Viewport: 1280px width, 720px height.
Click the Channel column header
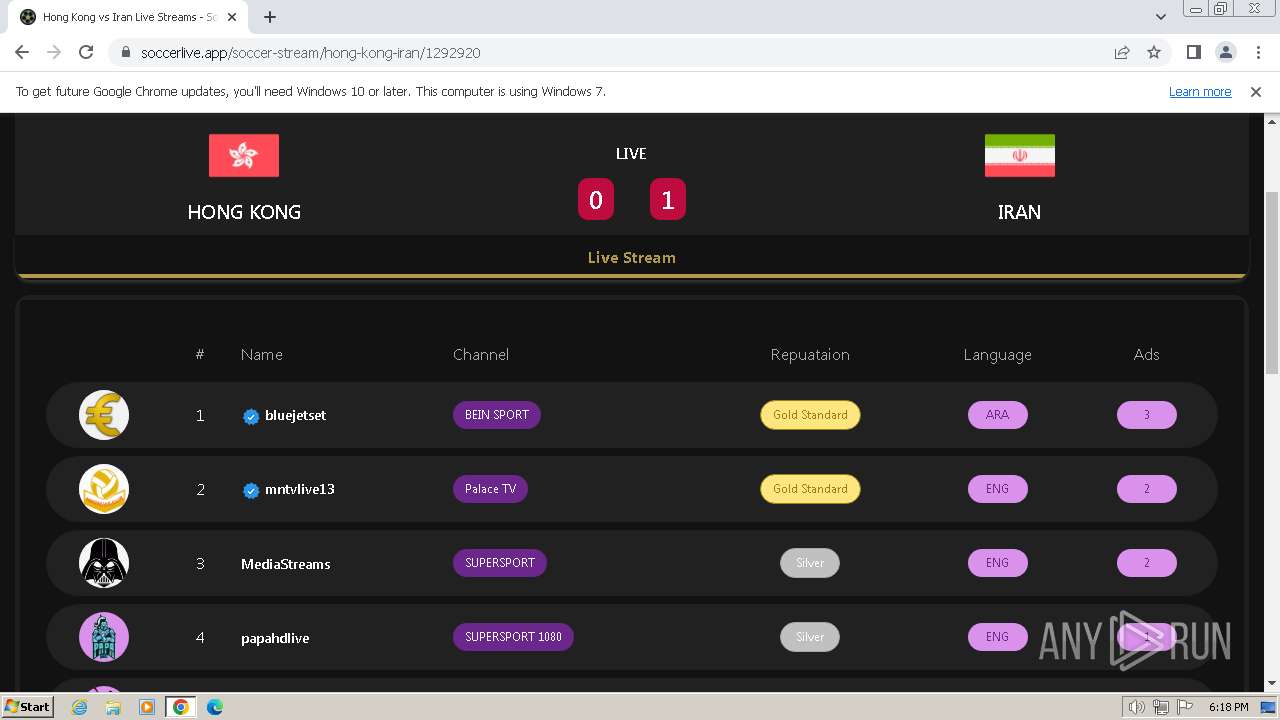pos(481,355)
